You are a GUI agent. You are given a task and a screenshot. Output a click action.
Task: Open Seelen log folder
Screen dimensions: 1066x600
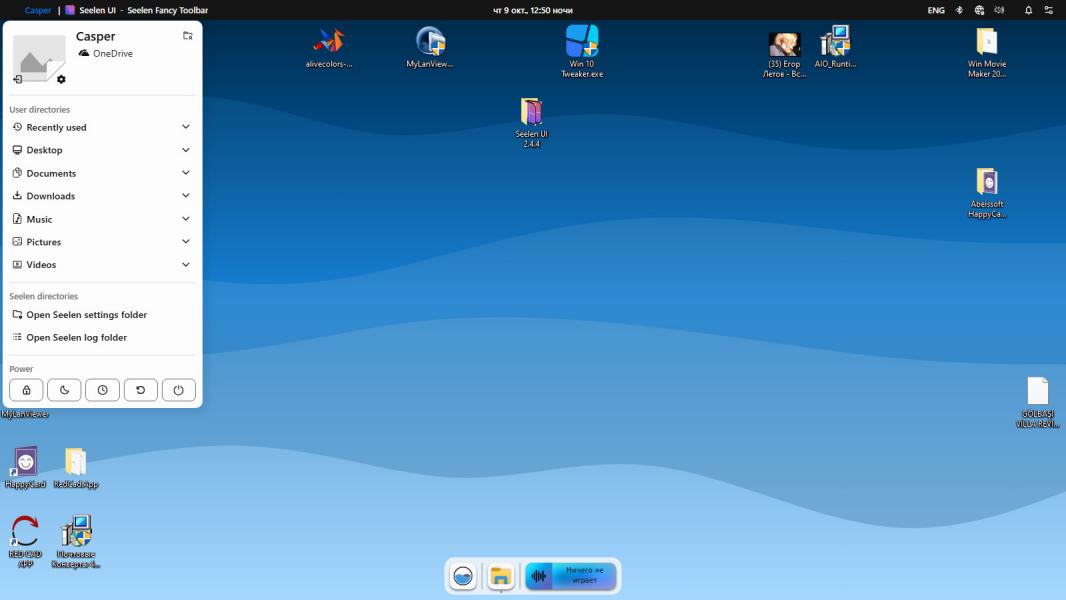click(76, 338)
